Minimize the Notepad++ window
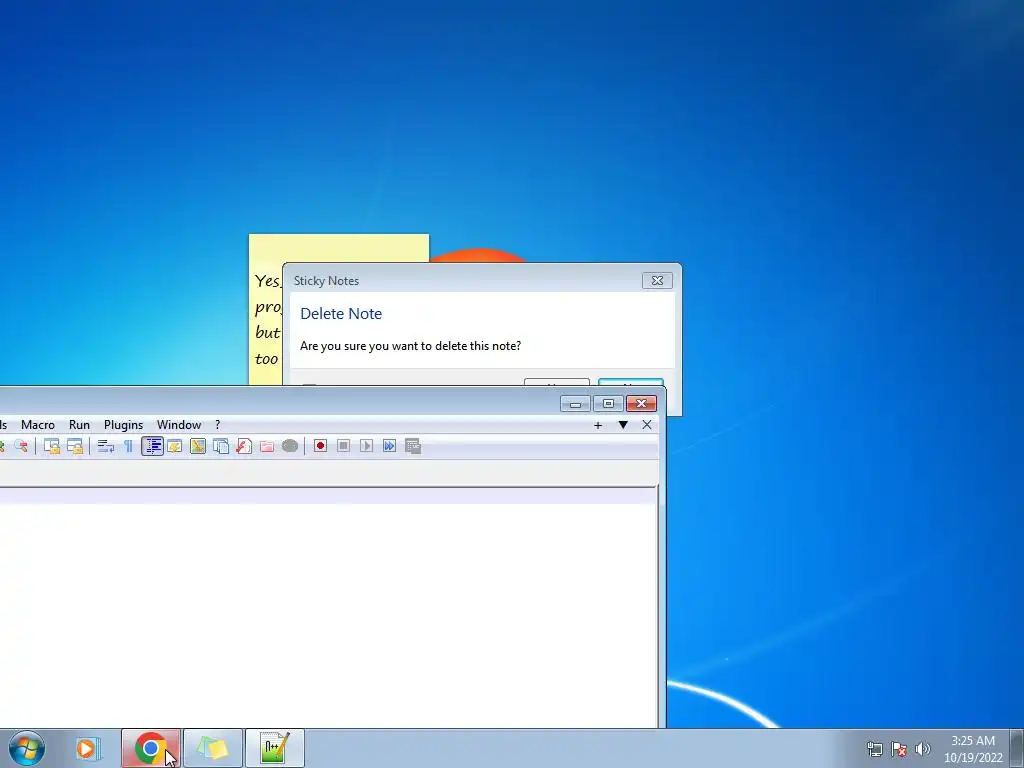The width and height of the screenshot is (1024, 768). point(575,404)
